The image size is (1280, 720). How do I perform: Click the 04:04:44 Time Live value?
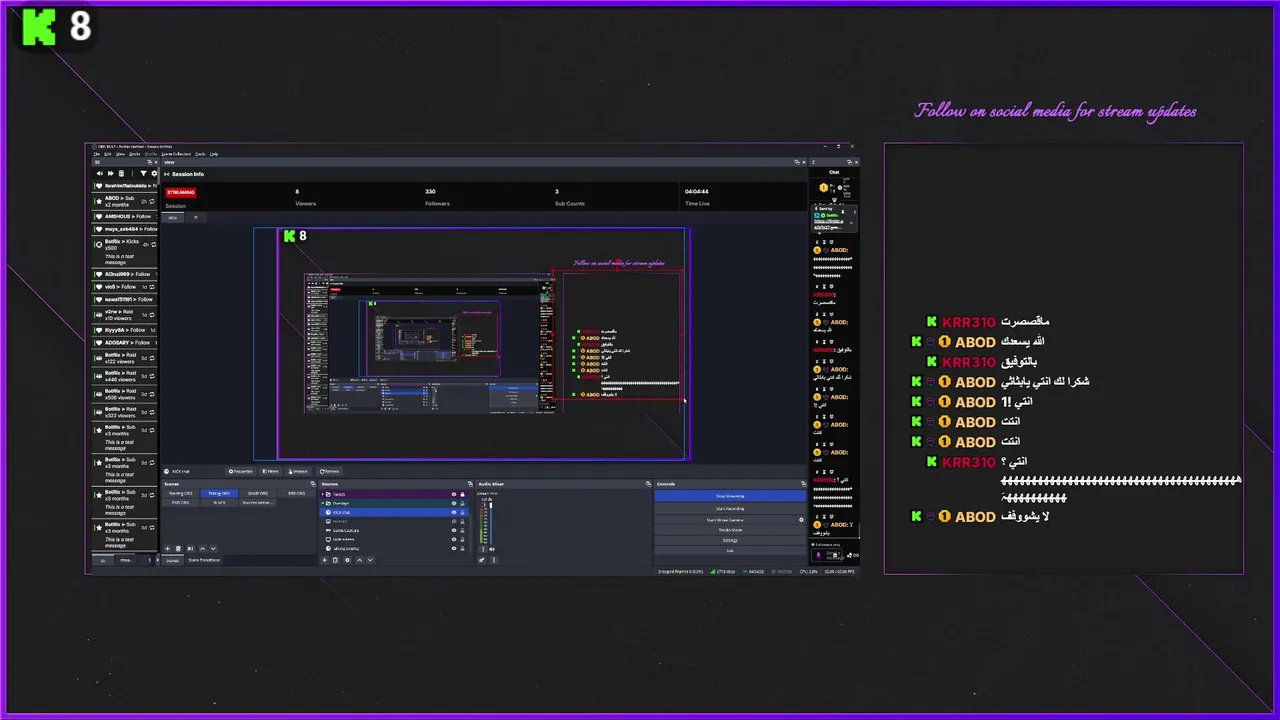(x=697, y=191)
